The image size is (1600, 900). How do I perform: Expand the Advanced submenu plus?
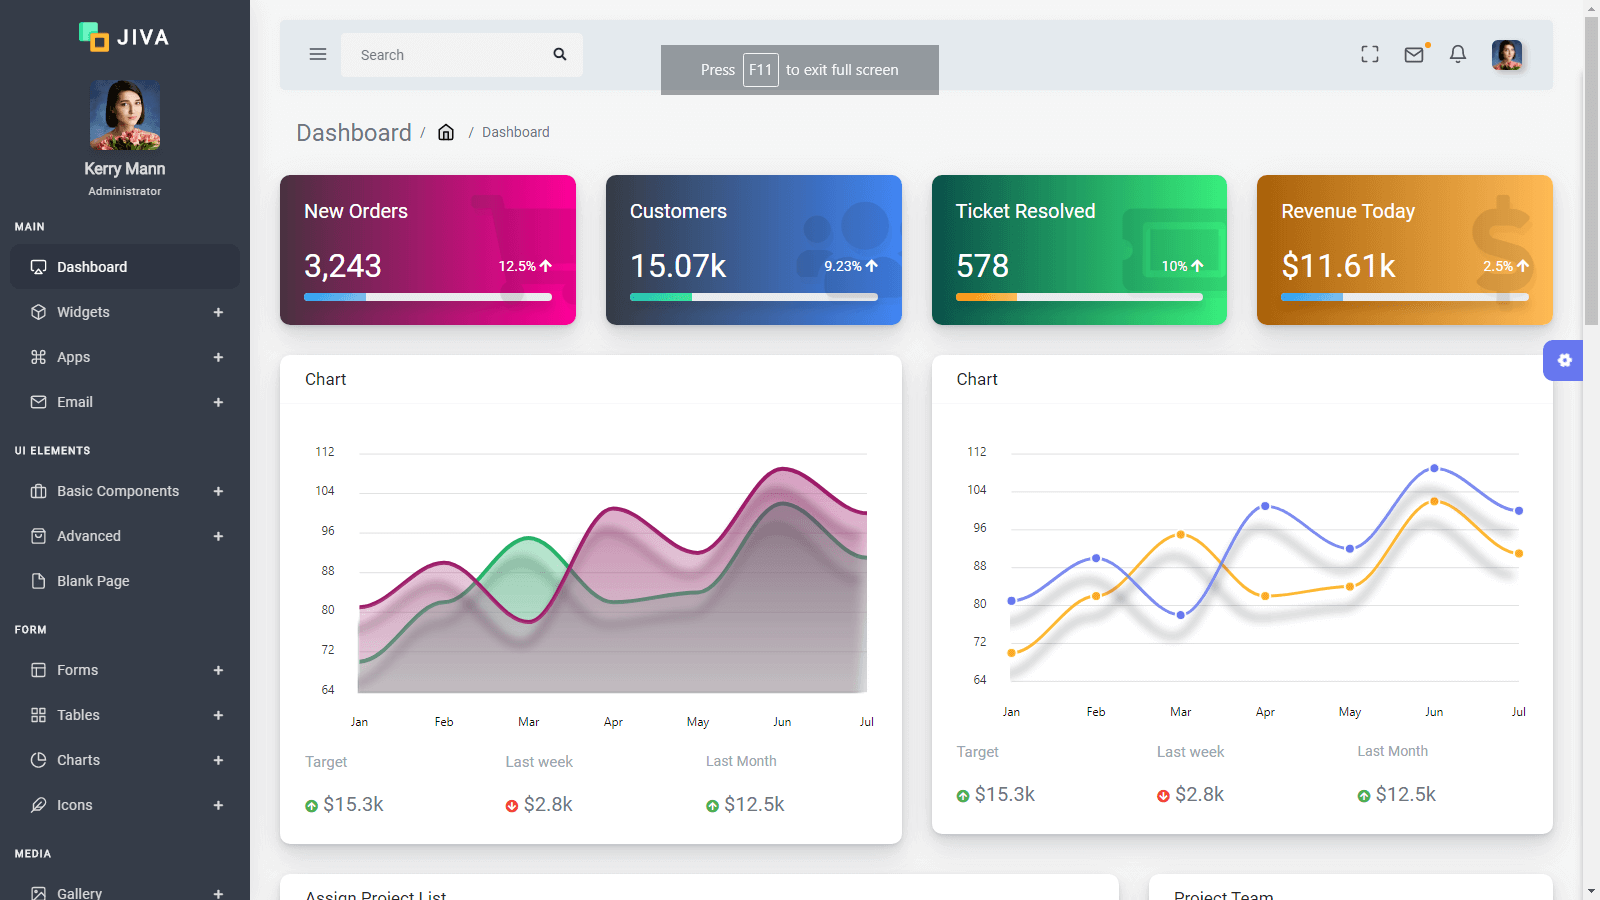point(218,536)
